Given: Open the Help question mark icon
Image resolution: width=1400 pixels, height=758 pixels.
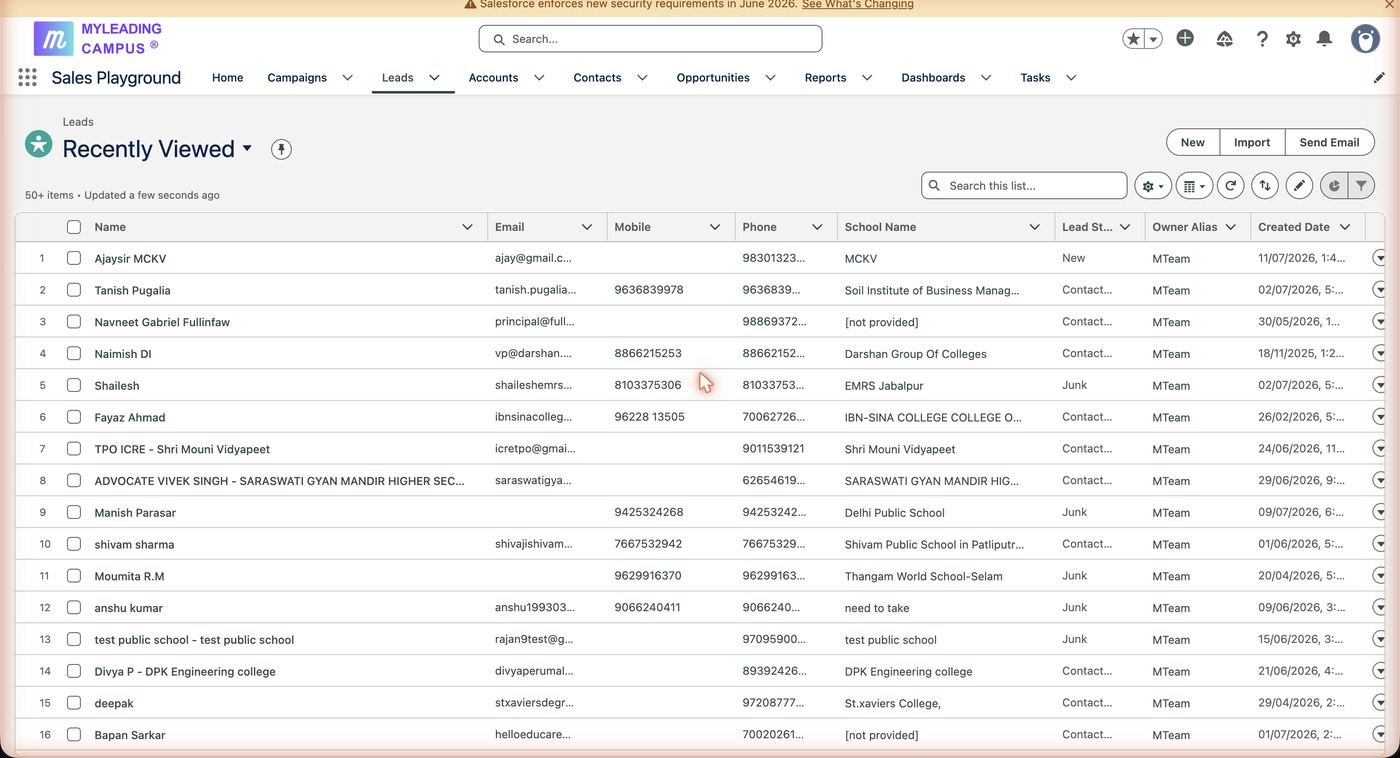Looking at the screenshot, I should coord(1262,39).
